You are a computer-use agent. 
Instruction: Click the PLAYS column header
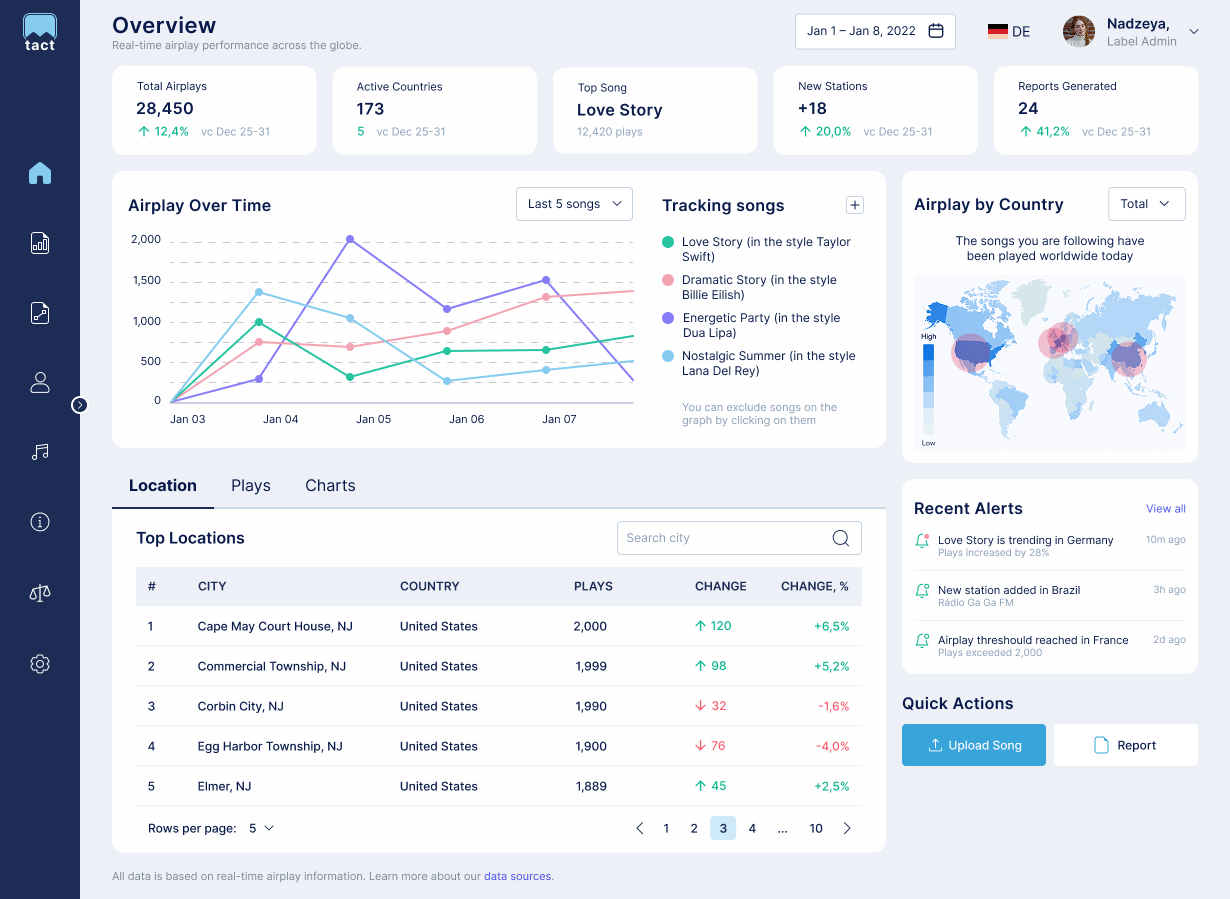(593, 586)
